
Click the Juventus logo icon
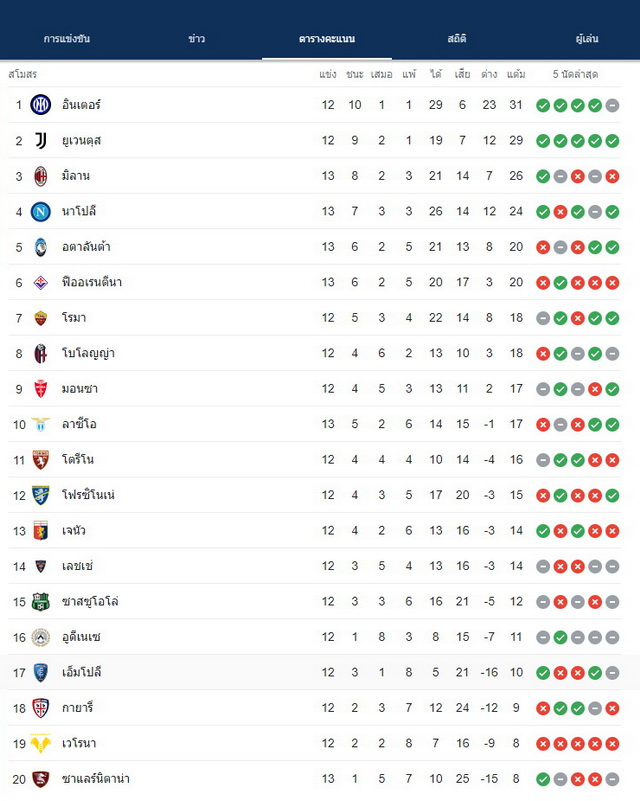tap(41, 140)
